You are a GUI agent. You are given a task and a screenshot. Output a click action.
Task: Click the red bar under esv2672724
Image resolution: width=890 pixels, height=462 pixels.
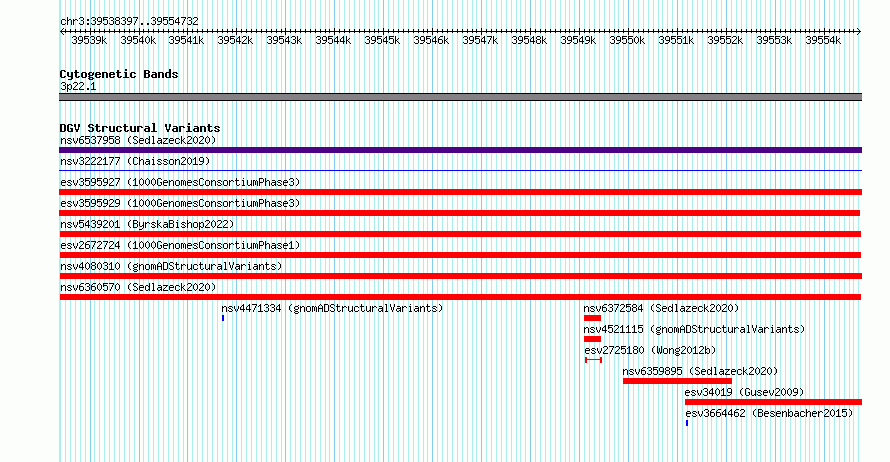point(460,255)
